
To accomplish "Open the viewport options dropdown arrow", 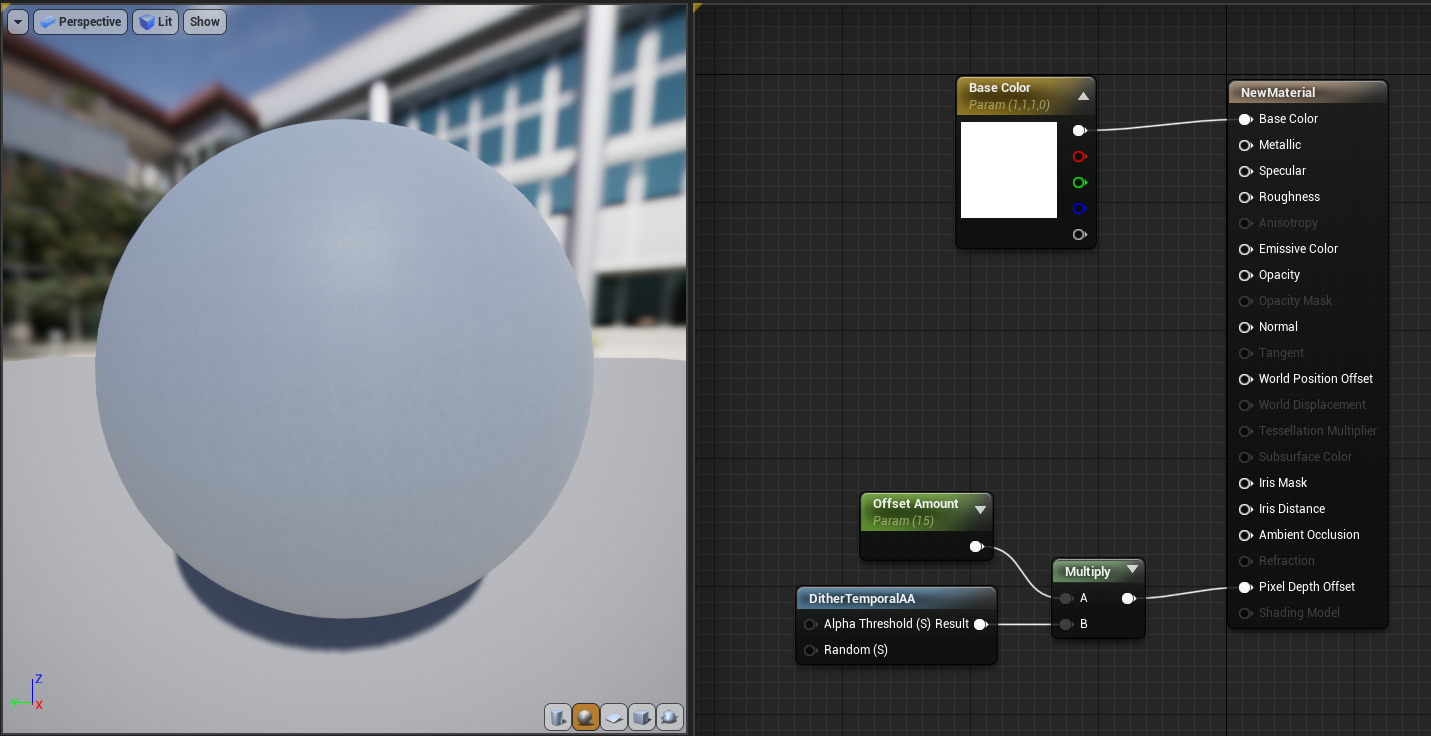I will [x=17, y=22].
